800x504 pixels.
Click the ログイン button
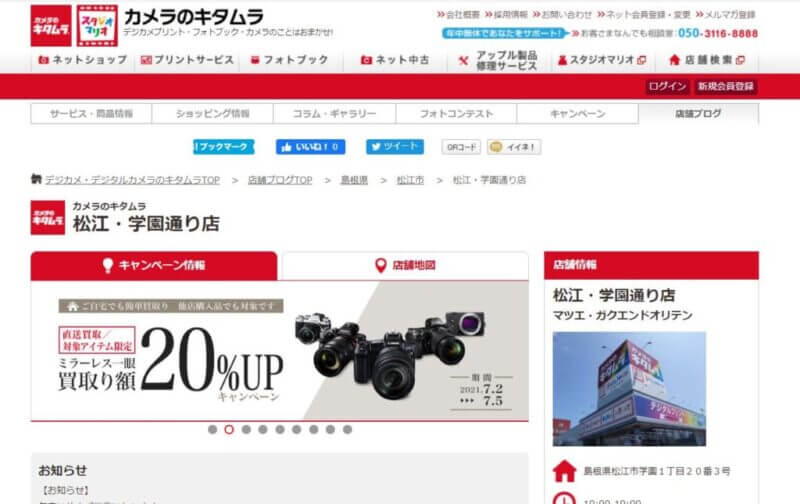(667, 86)
